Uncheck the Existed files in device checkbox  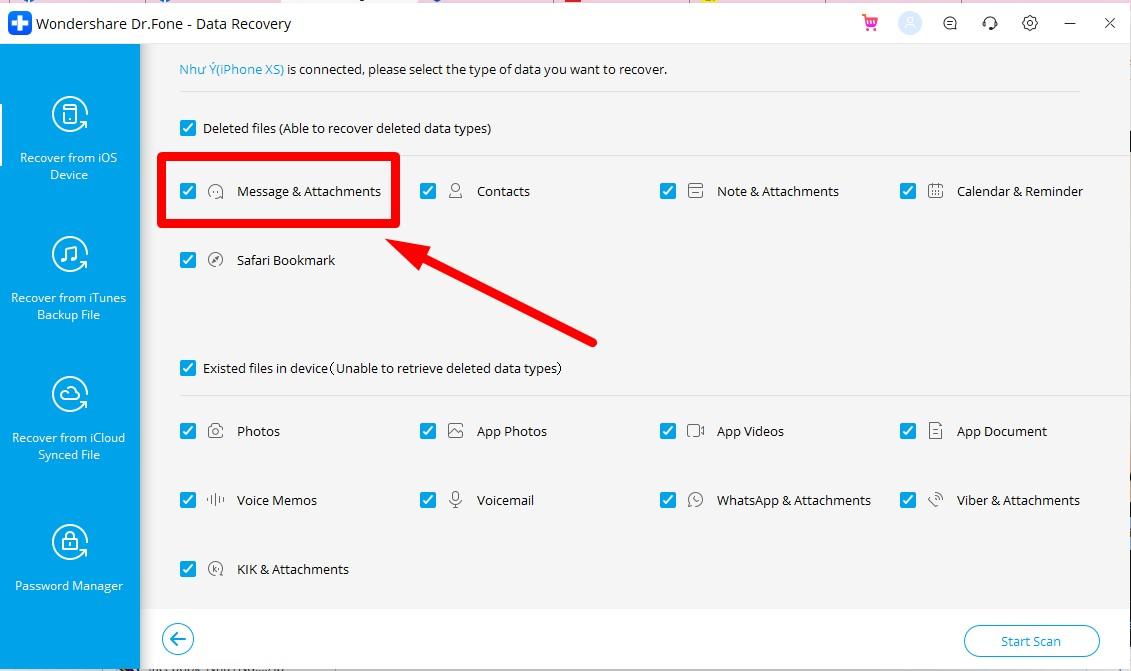(188, 368)
